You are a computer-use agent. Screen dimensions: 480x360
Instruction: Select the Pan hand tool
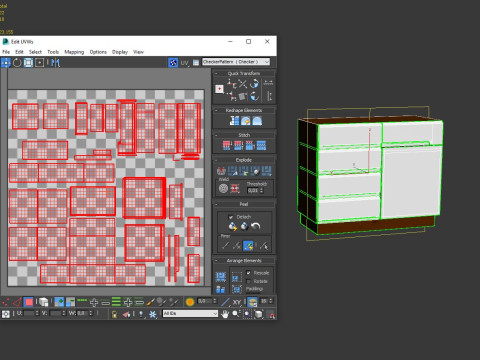[x=225, y=314]
